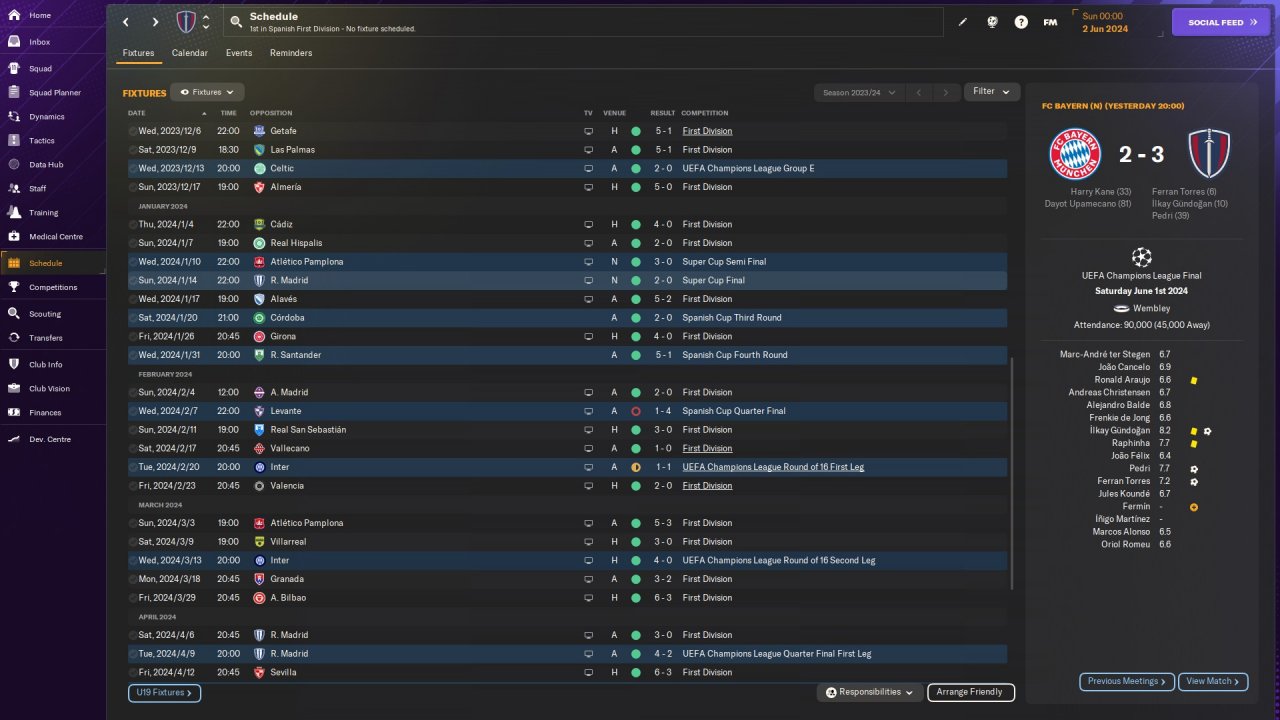This screenshot has width=1280, height=720.
Task: Open the Medical Centre
Action: coord(56,237)
